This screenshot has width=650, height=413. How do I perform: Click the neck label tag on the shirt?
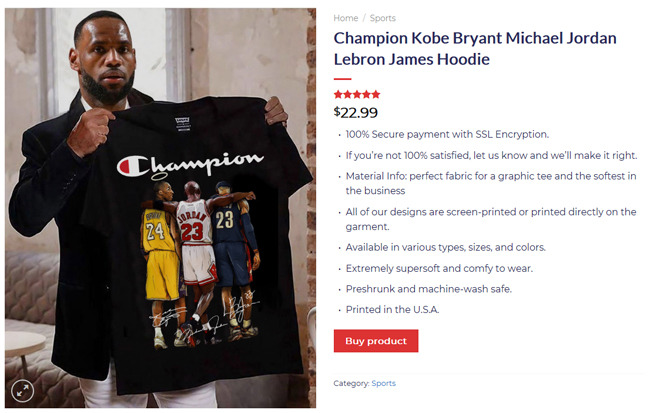182,124
